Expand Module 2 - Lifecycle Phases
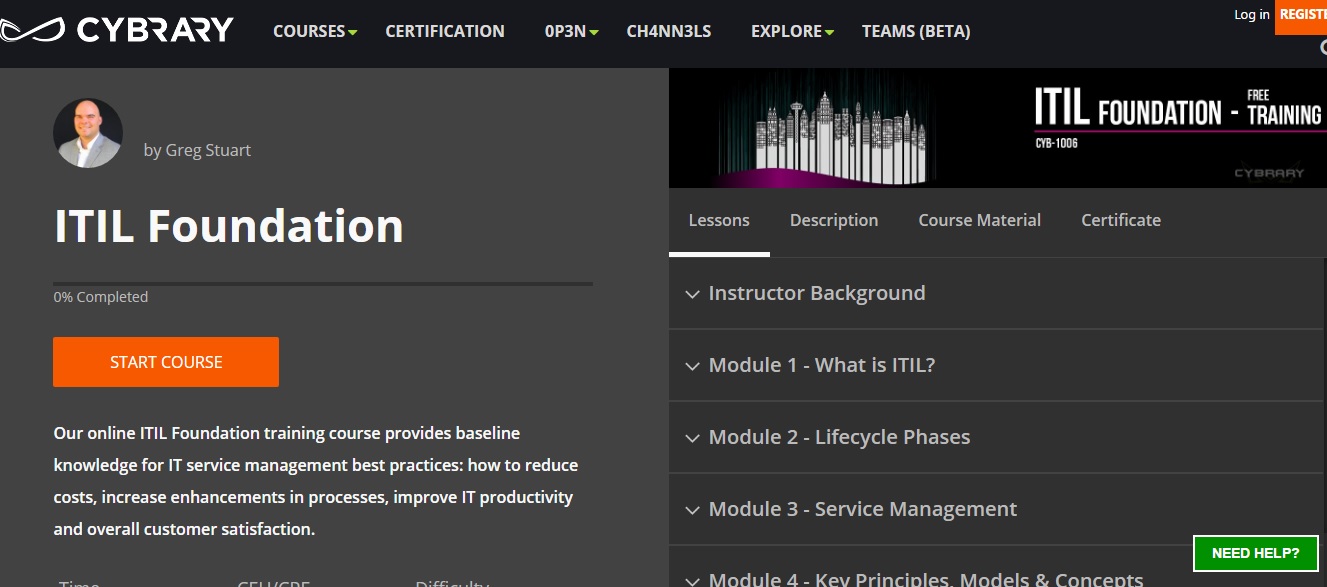 click(996, 438)
